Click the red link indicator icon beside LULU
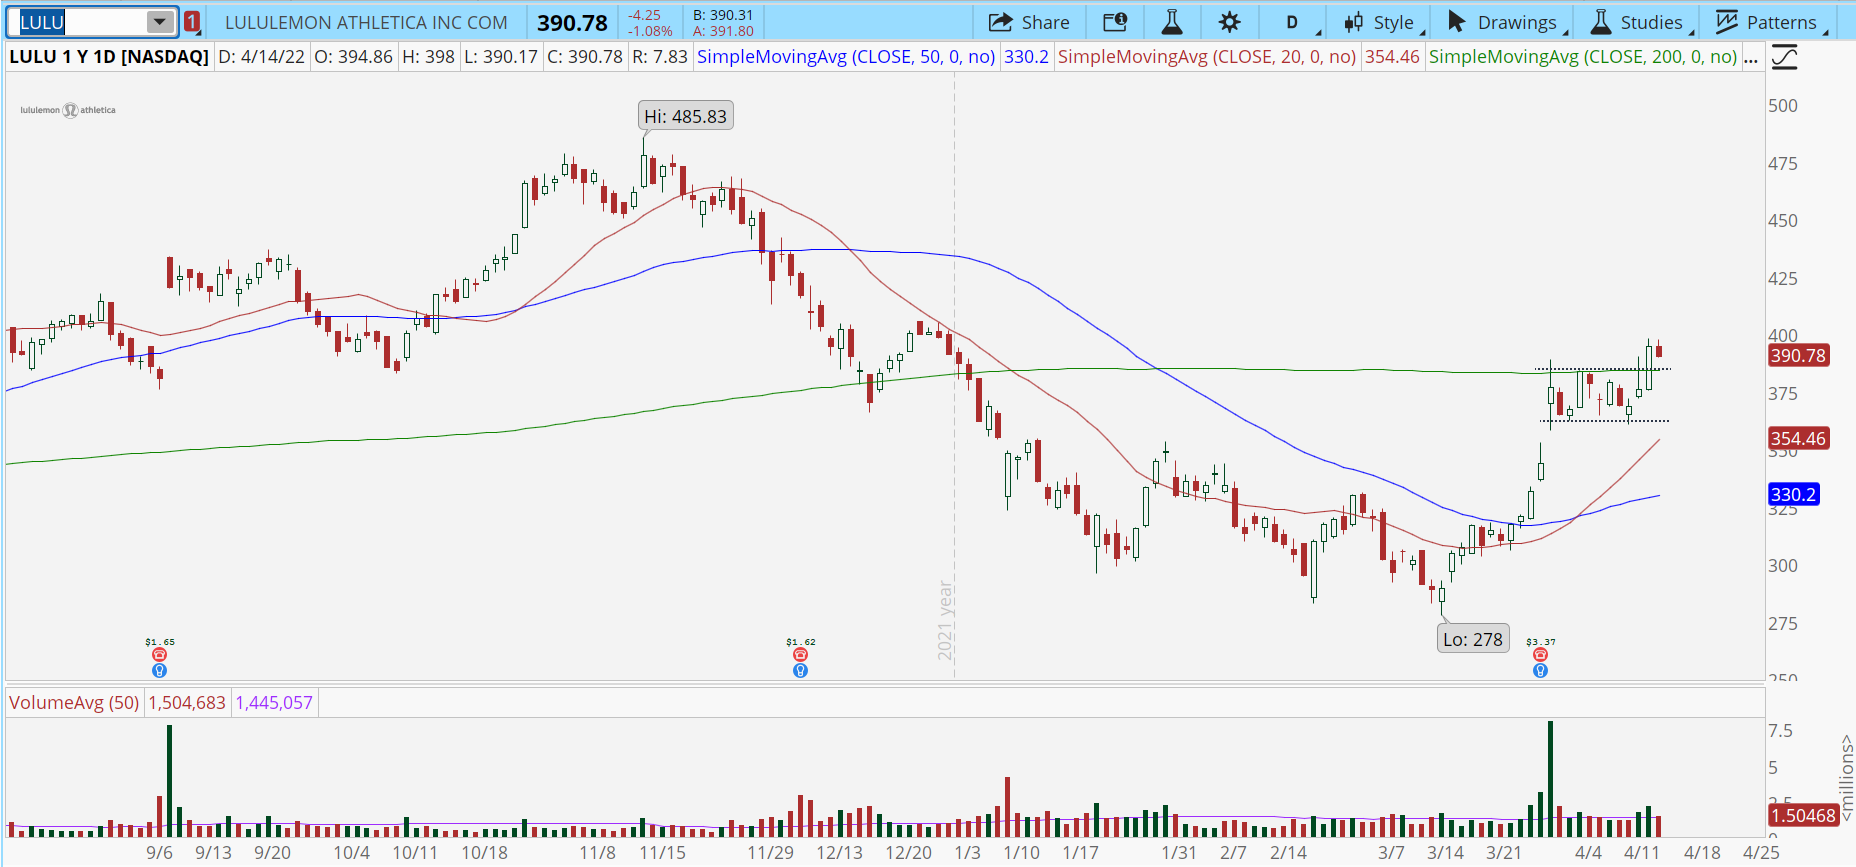Image resolution: width=1856 pixels, height=867 pixels. tap(192, 21)
